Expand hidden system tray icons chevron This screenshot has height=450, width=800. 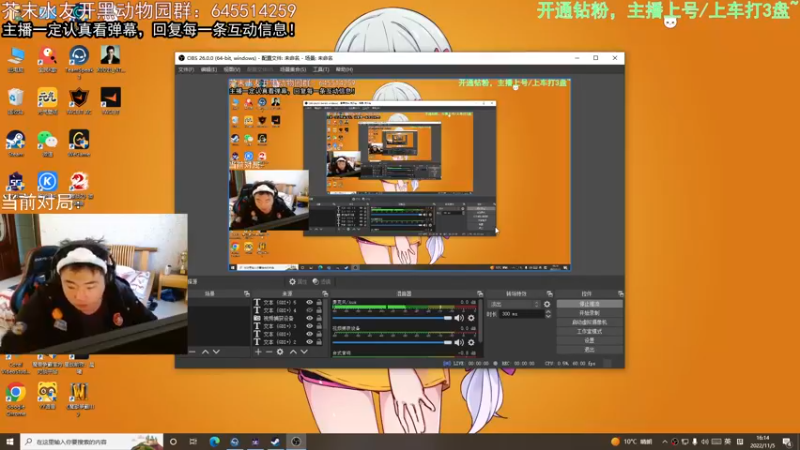[x=664, y=442]
